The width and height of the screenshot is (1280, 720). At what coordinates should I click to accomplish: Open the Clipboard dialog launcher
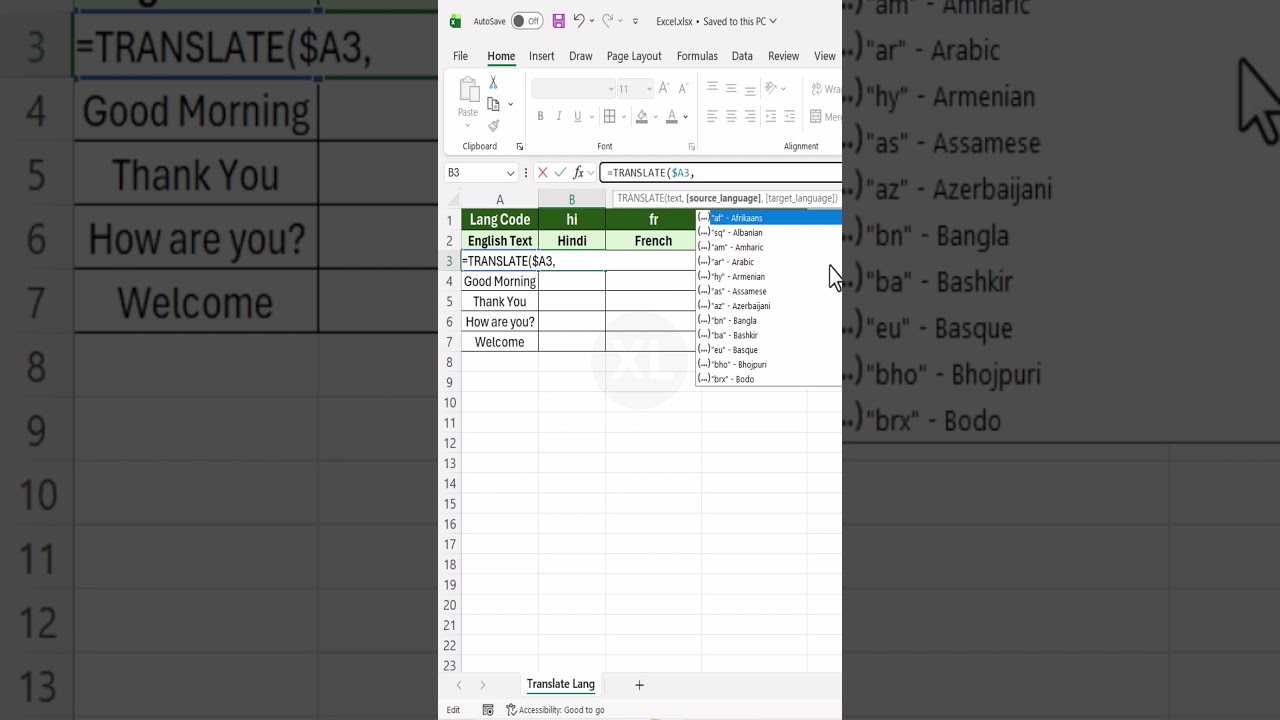(519, 146)
